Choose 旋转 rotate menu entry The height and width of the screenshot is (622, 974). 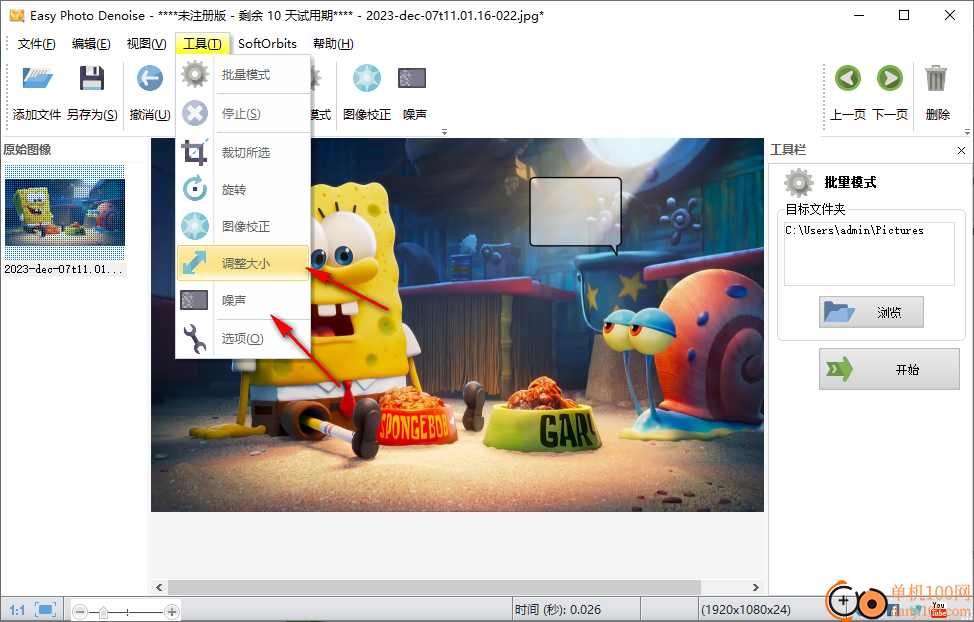tap(244, 190)
